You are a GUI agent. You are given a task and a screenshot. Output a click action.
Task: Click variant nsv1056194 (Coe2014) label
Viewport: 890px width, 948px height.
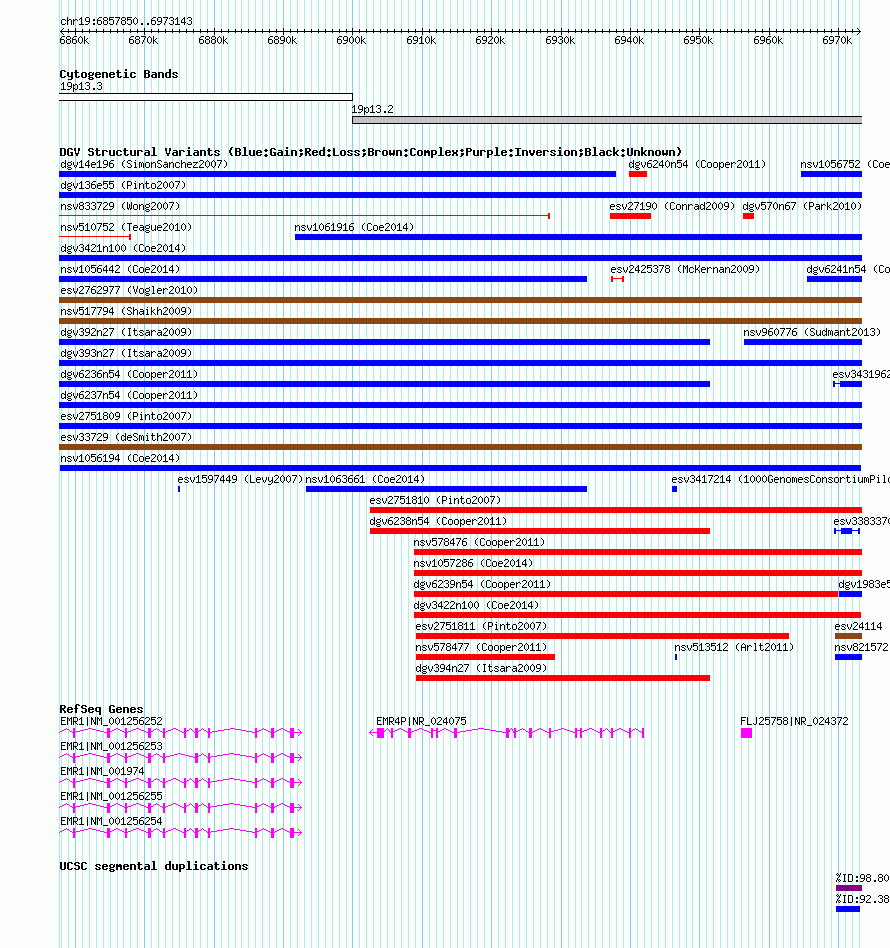[x=120, y=459]
